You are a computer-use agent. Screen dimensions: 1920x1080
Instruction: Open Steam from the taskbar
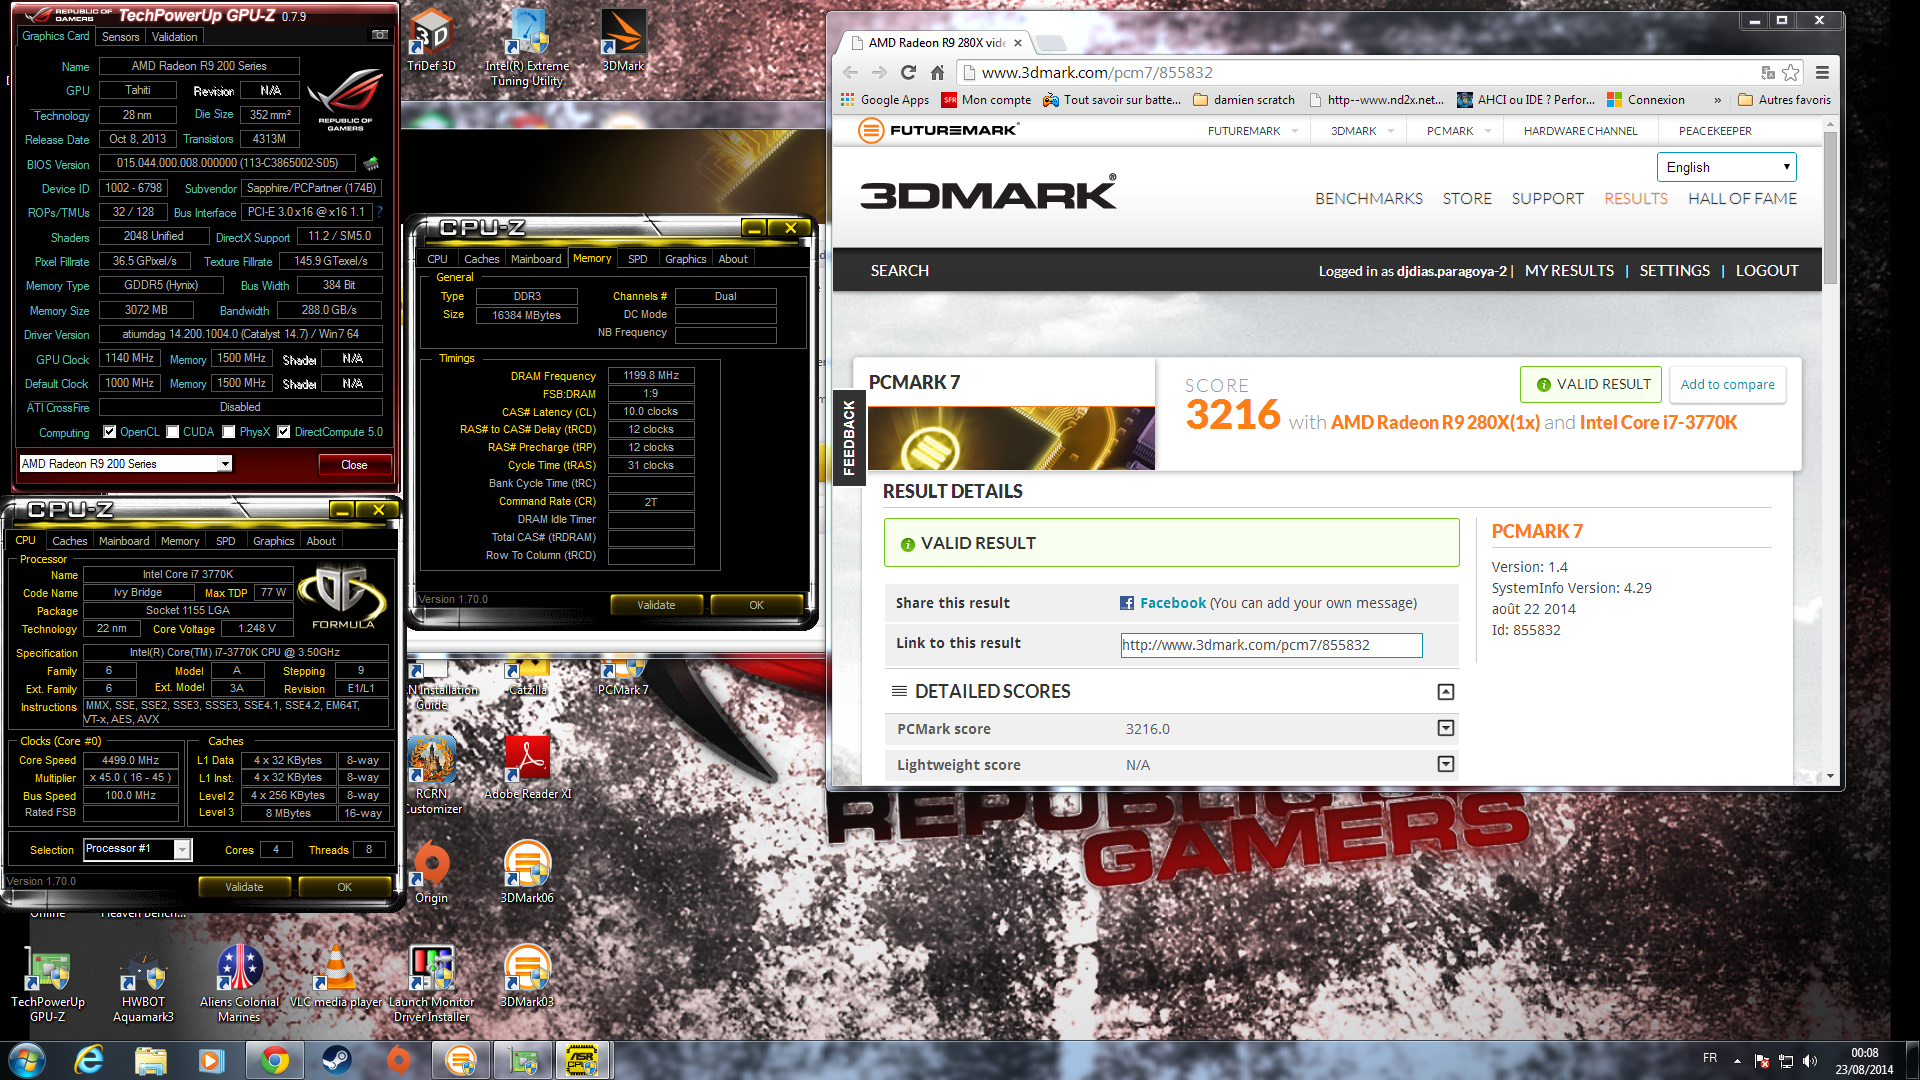[x=336, y=1060]
